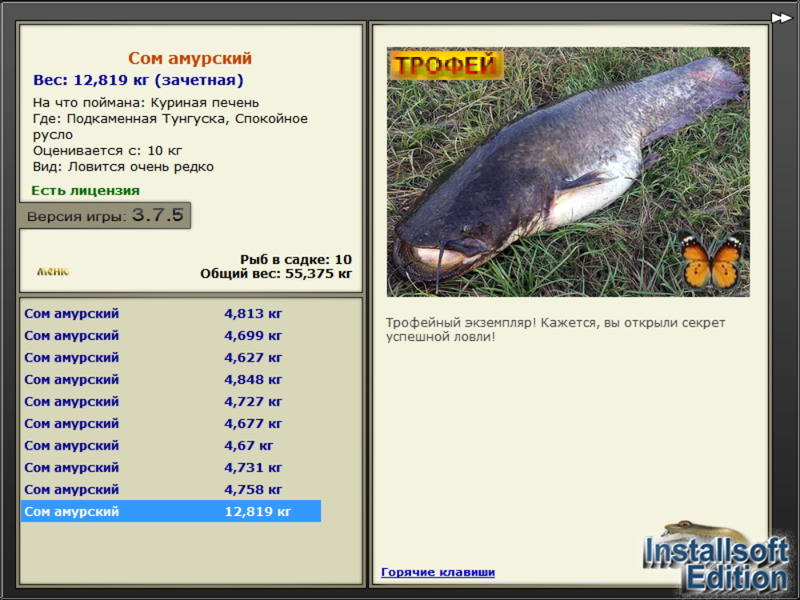
Task: Open the Горячие клавиши link
Action: click(438, 572)
